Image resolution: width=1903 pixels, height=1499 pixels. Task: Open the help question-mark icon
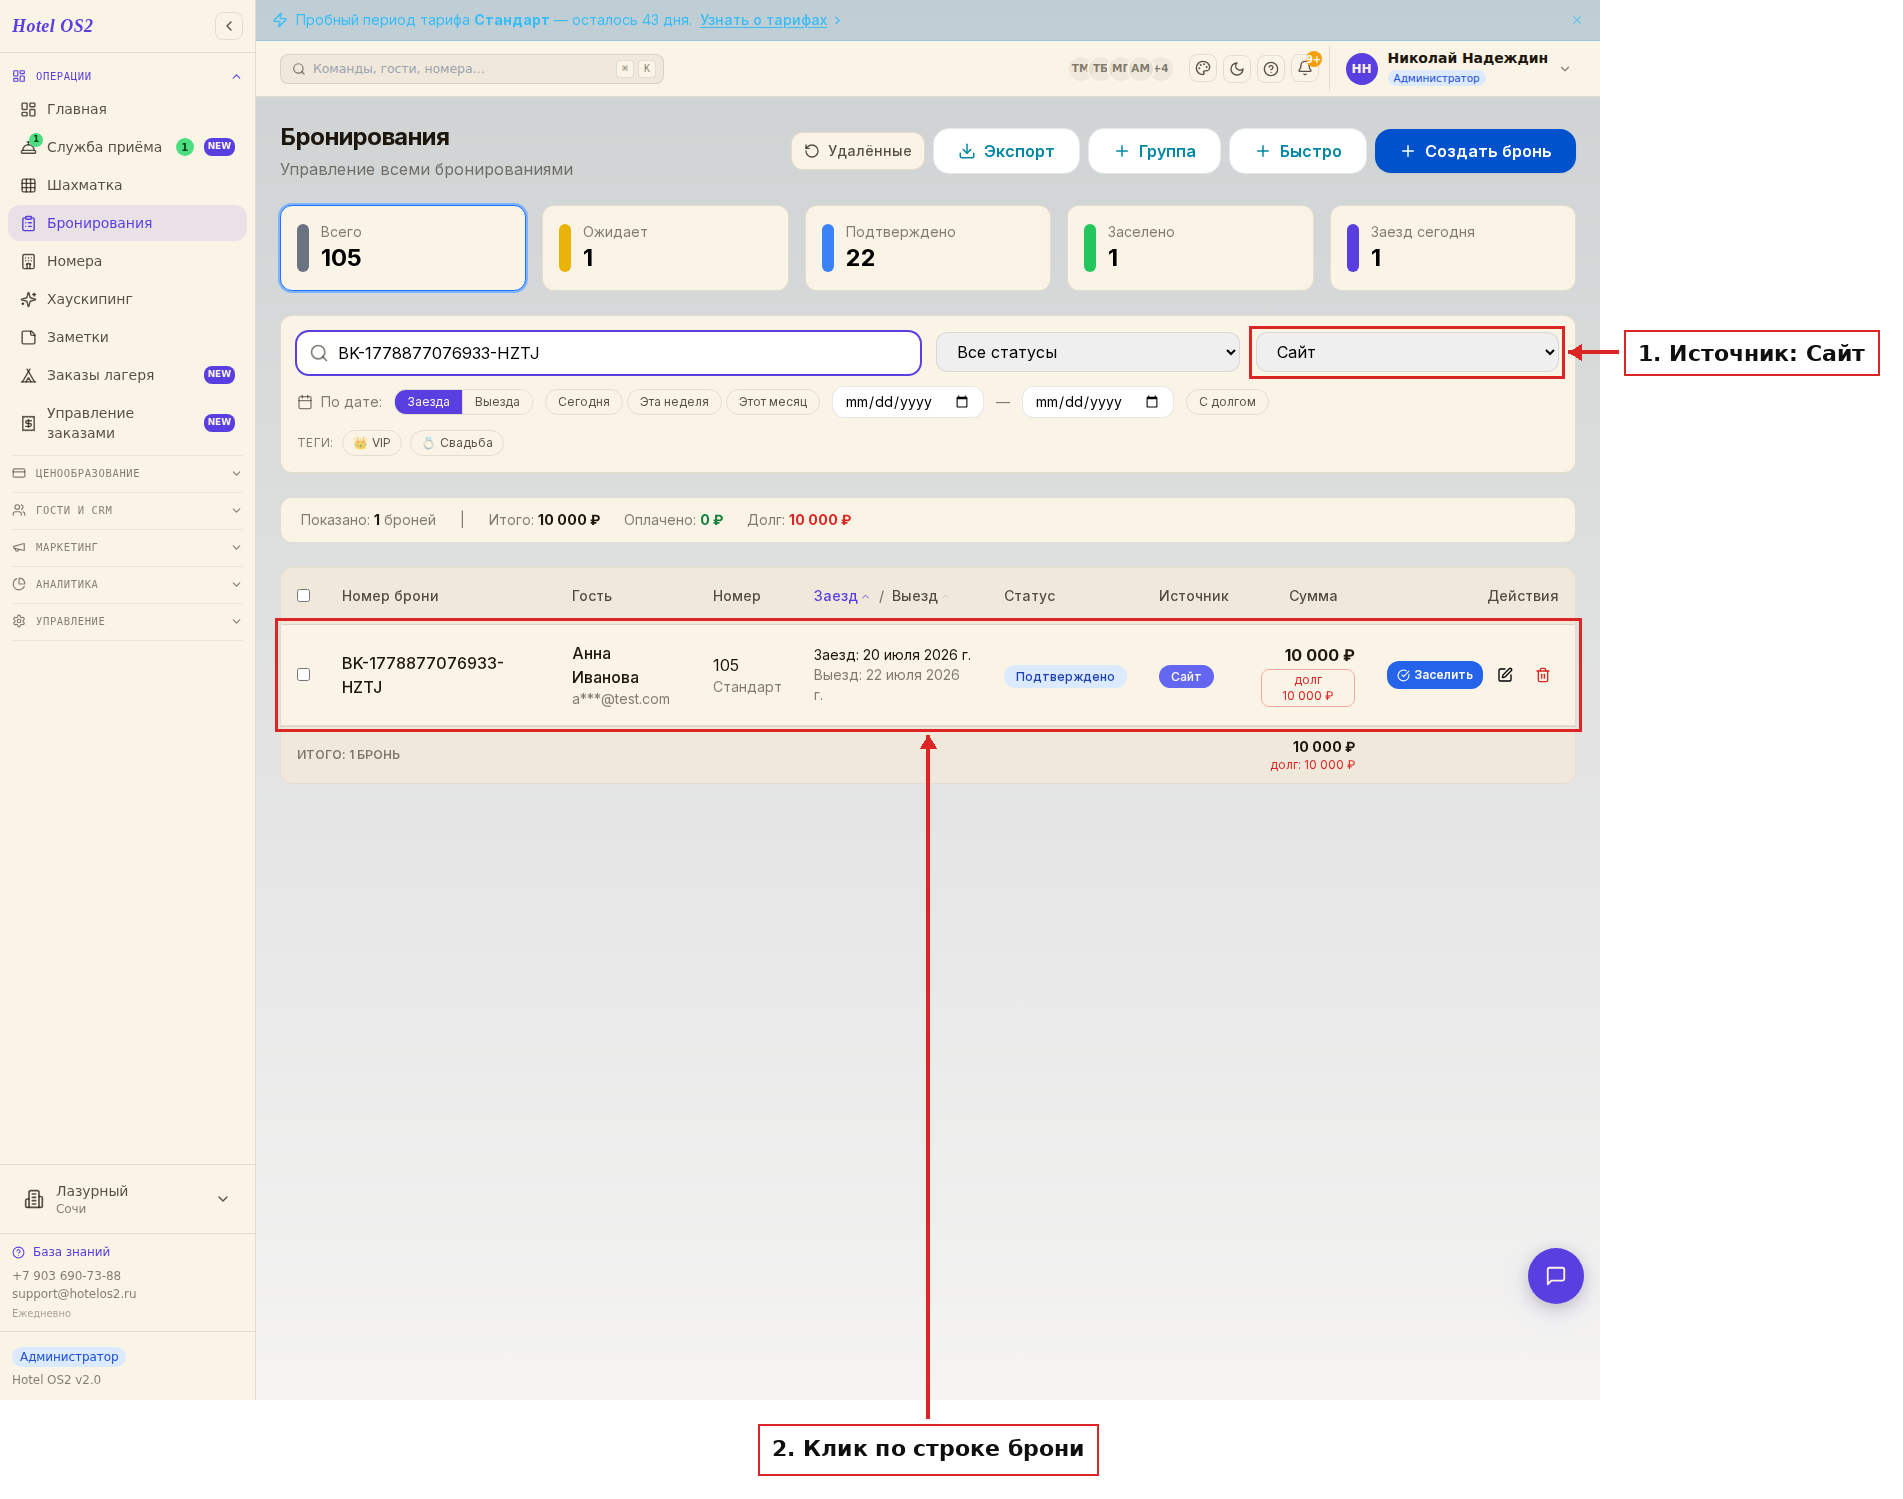[1271, 69]
